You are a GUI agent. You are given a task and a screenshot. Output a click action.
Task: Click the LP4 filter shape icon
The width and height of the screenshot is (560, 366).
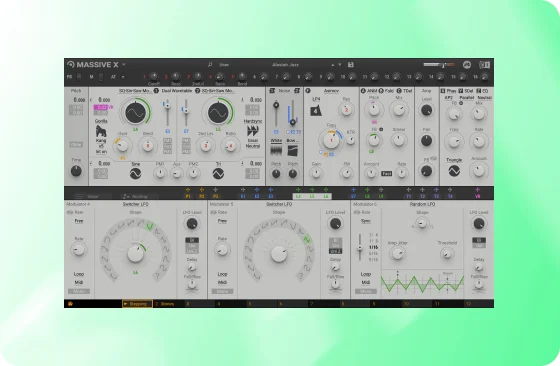point(316,110)
